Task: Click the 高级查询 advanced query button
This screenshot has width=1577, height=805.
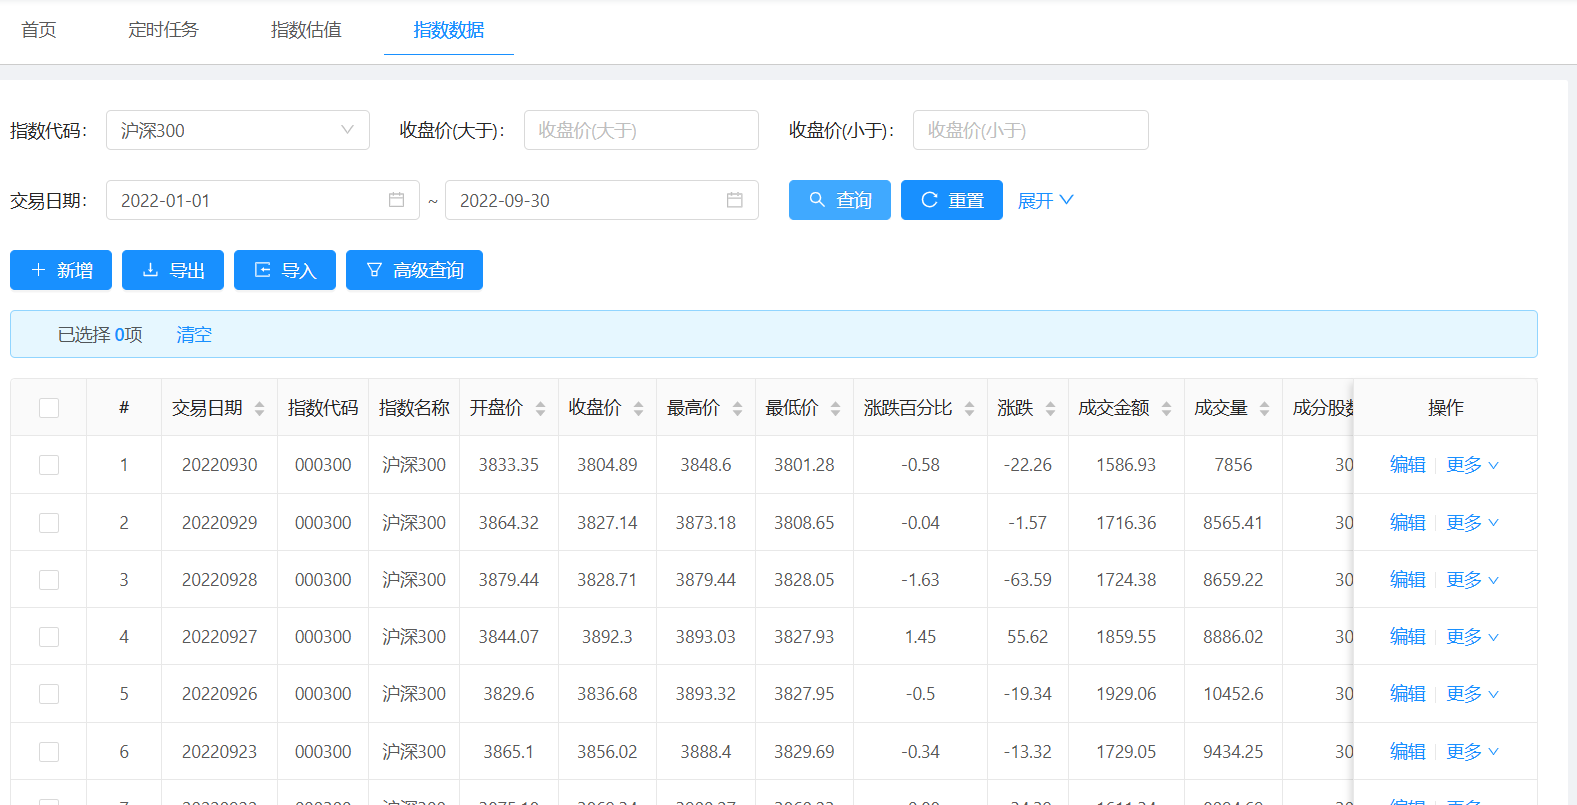Action: click(x=414, y=270)
